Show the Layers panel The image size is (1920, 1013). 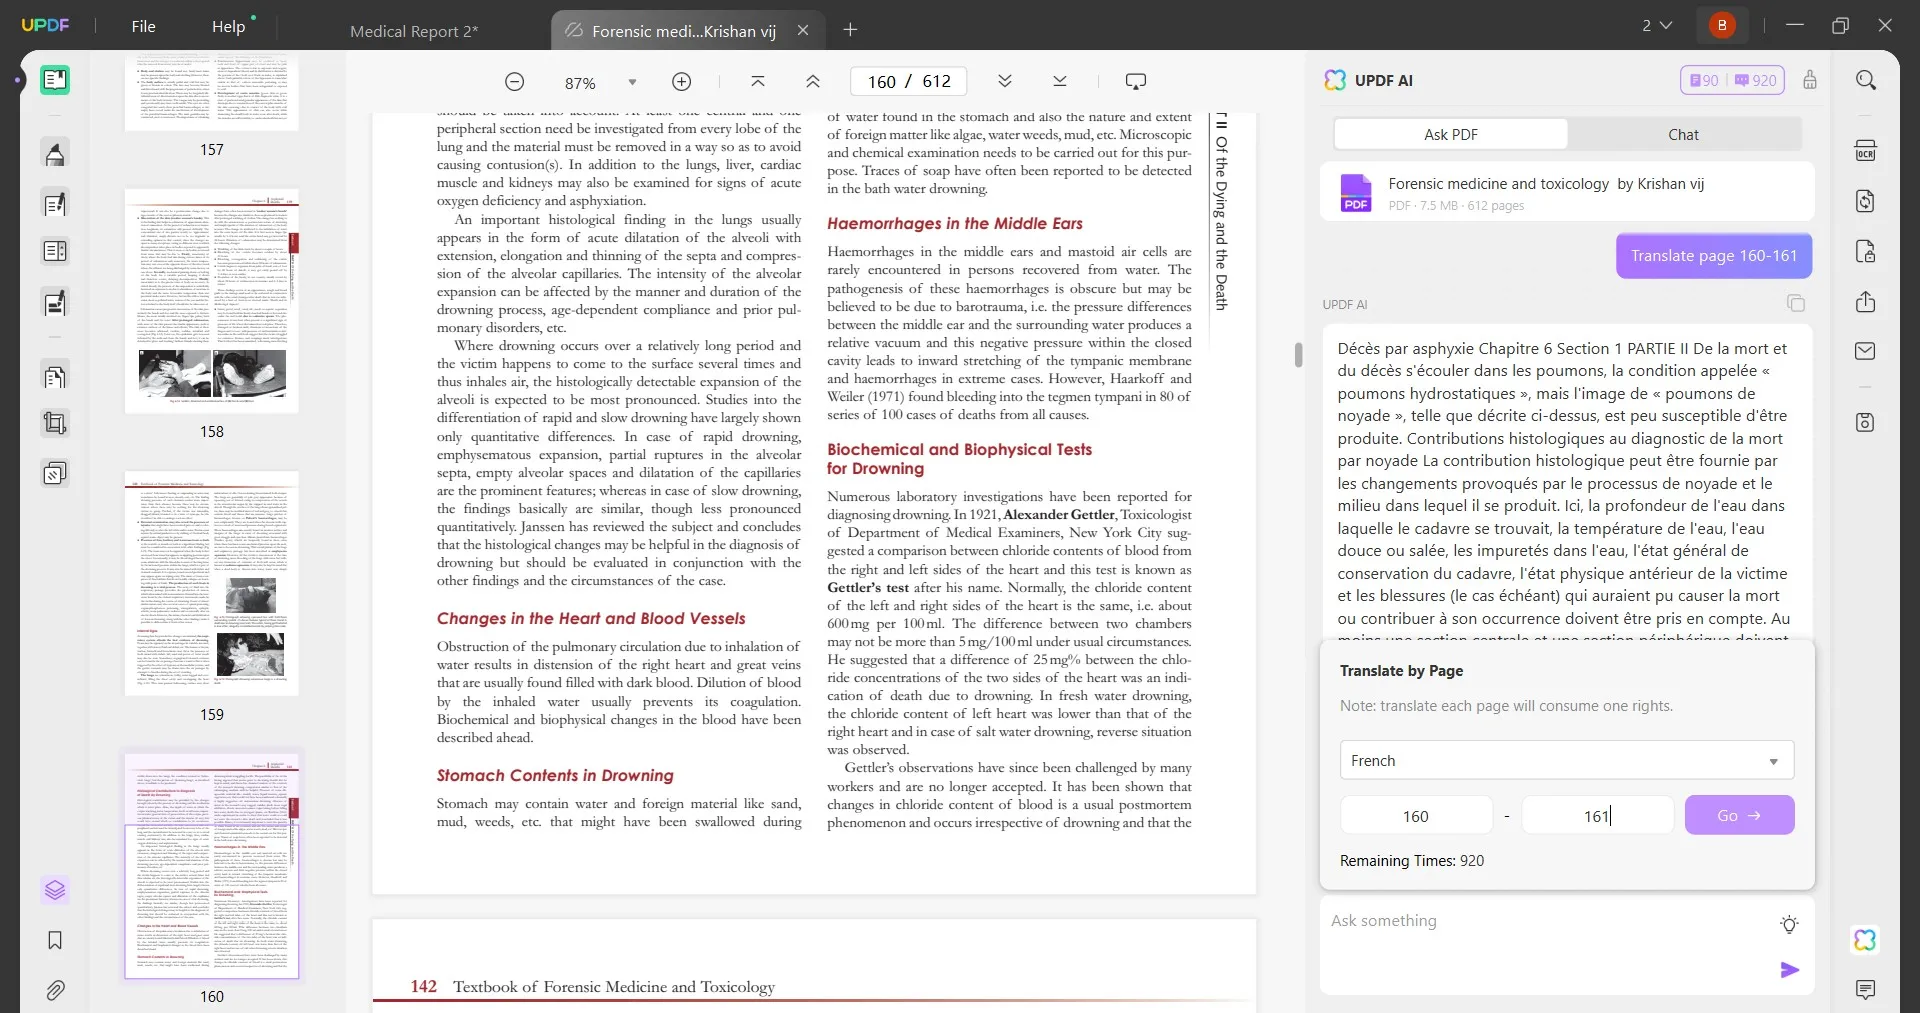tap(55, 889)
